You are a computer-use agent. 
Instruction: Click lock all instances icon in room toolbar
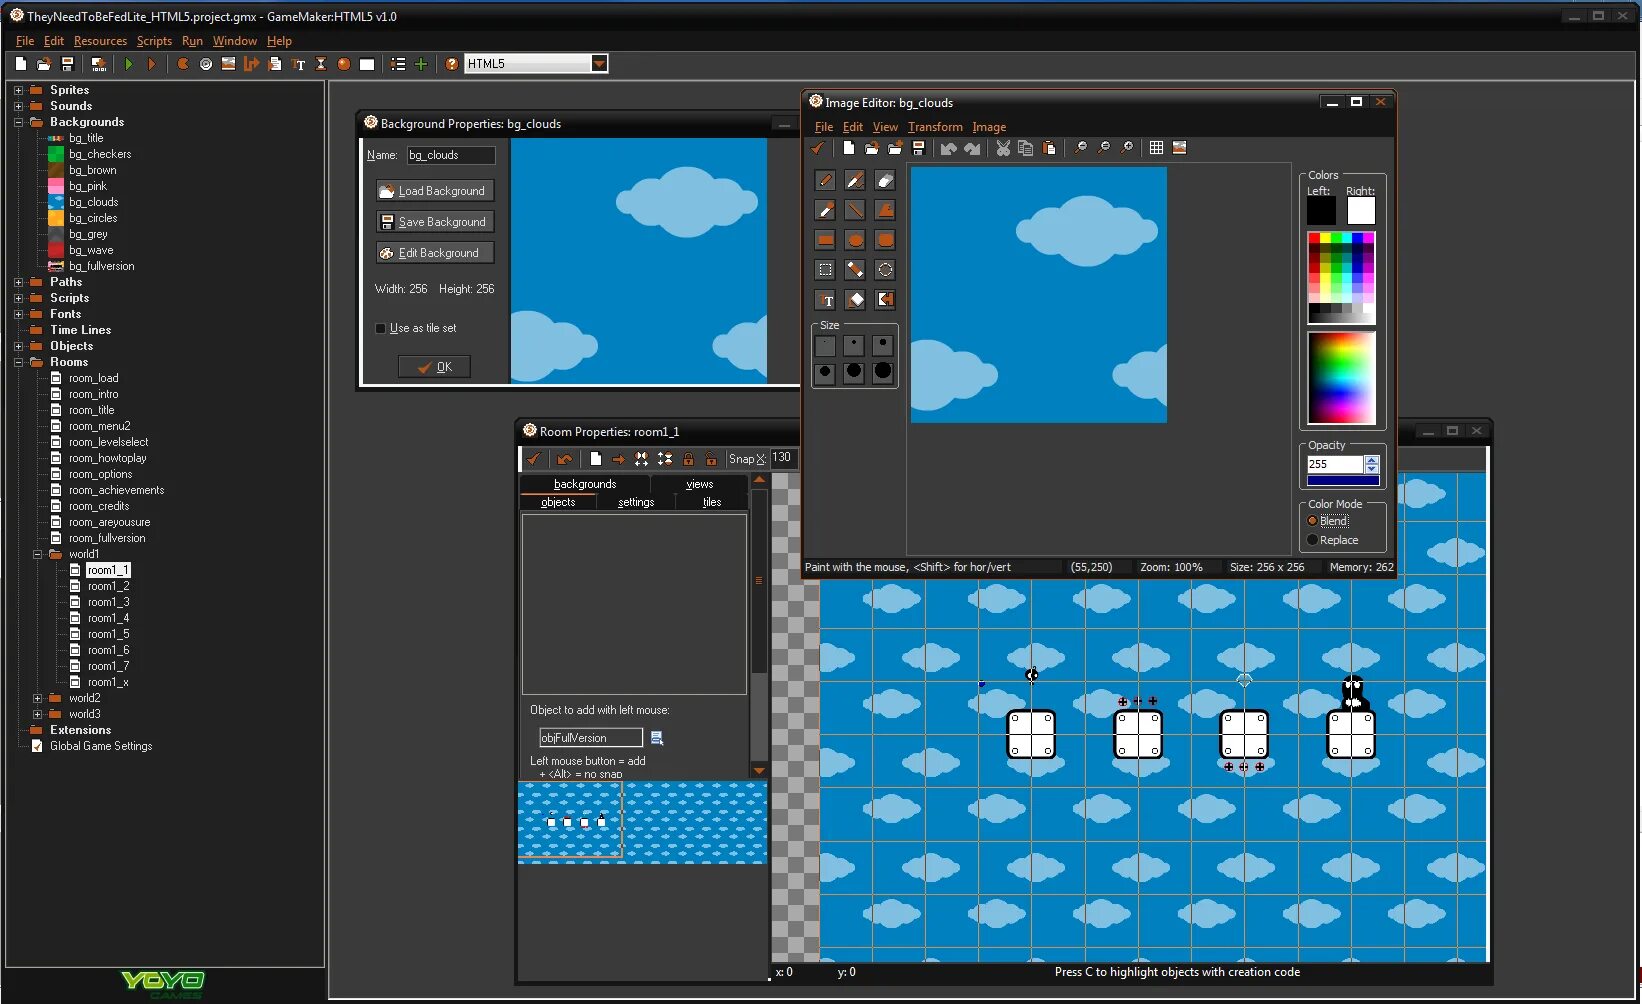pos(688,459)
